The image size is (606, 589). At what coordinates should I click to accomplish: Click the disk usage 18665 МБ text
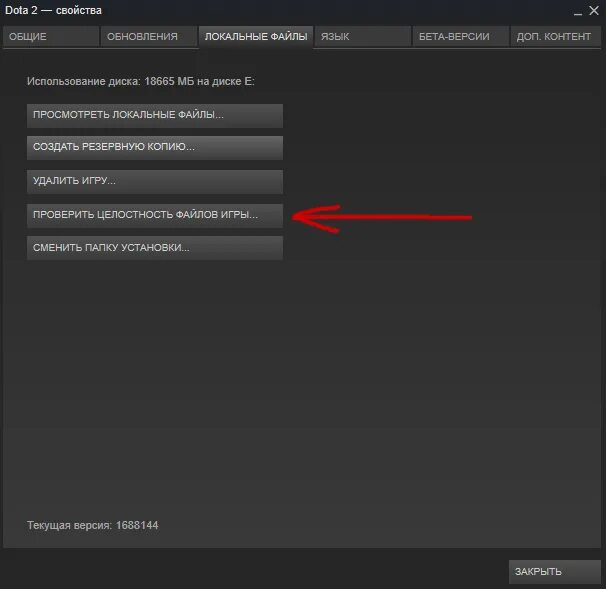[x=141, y=82]
